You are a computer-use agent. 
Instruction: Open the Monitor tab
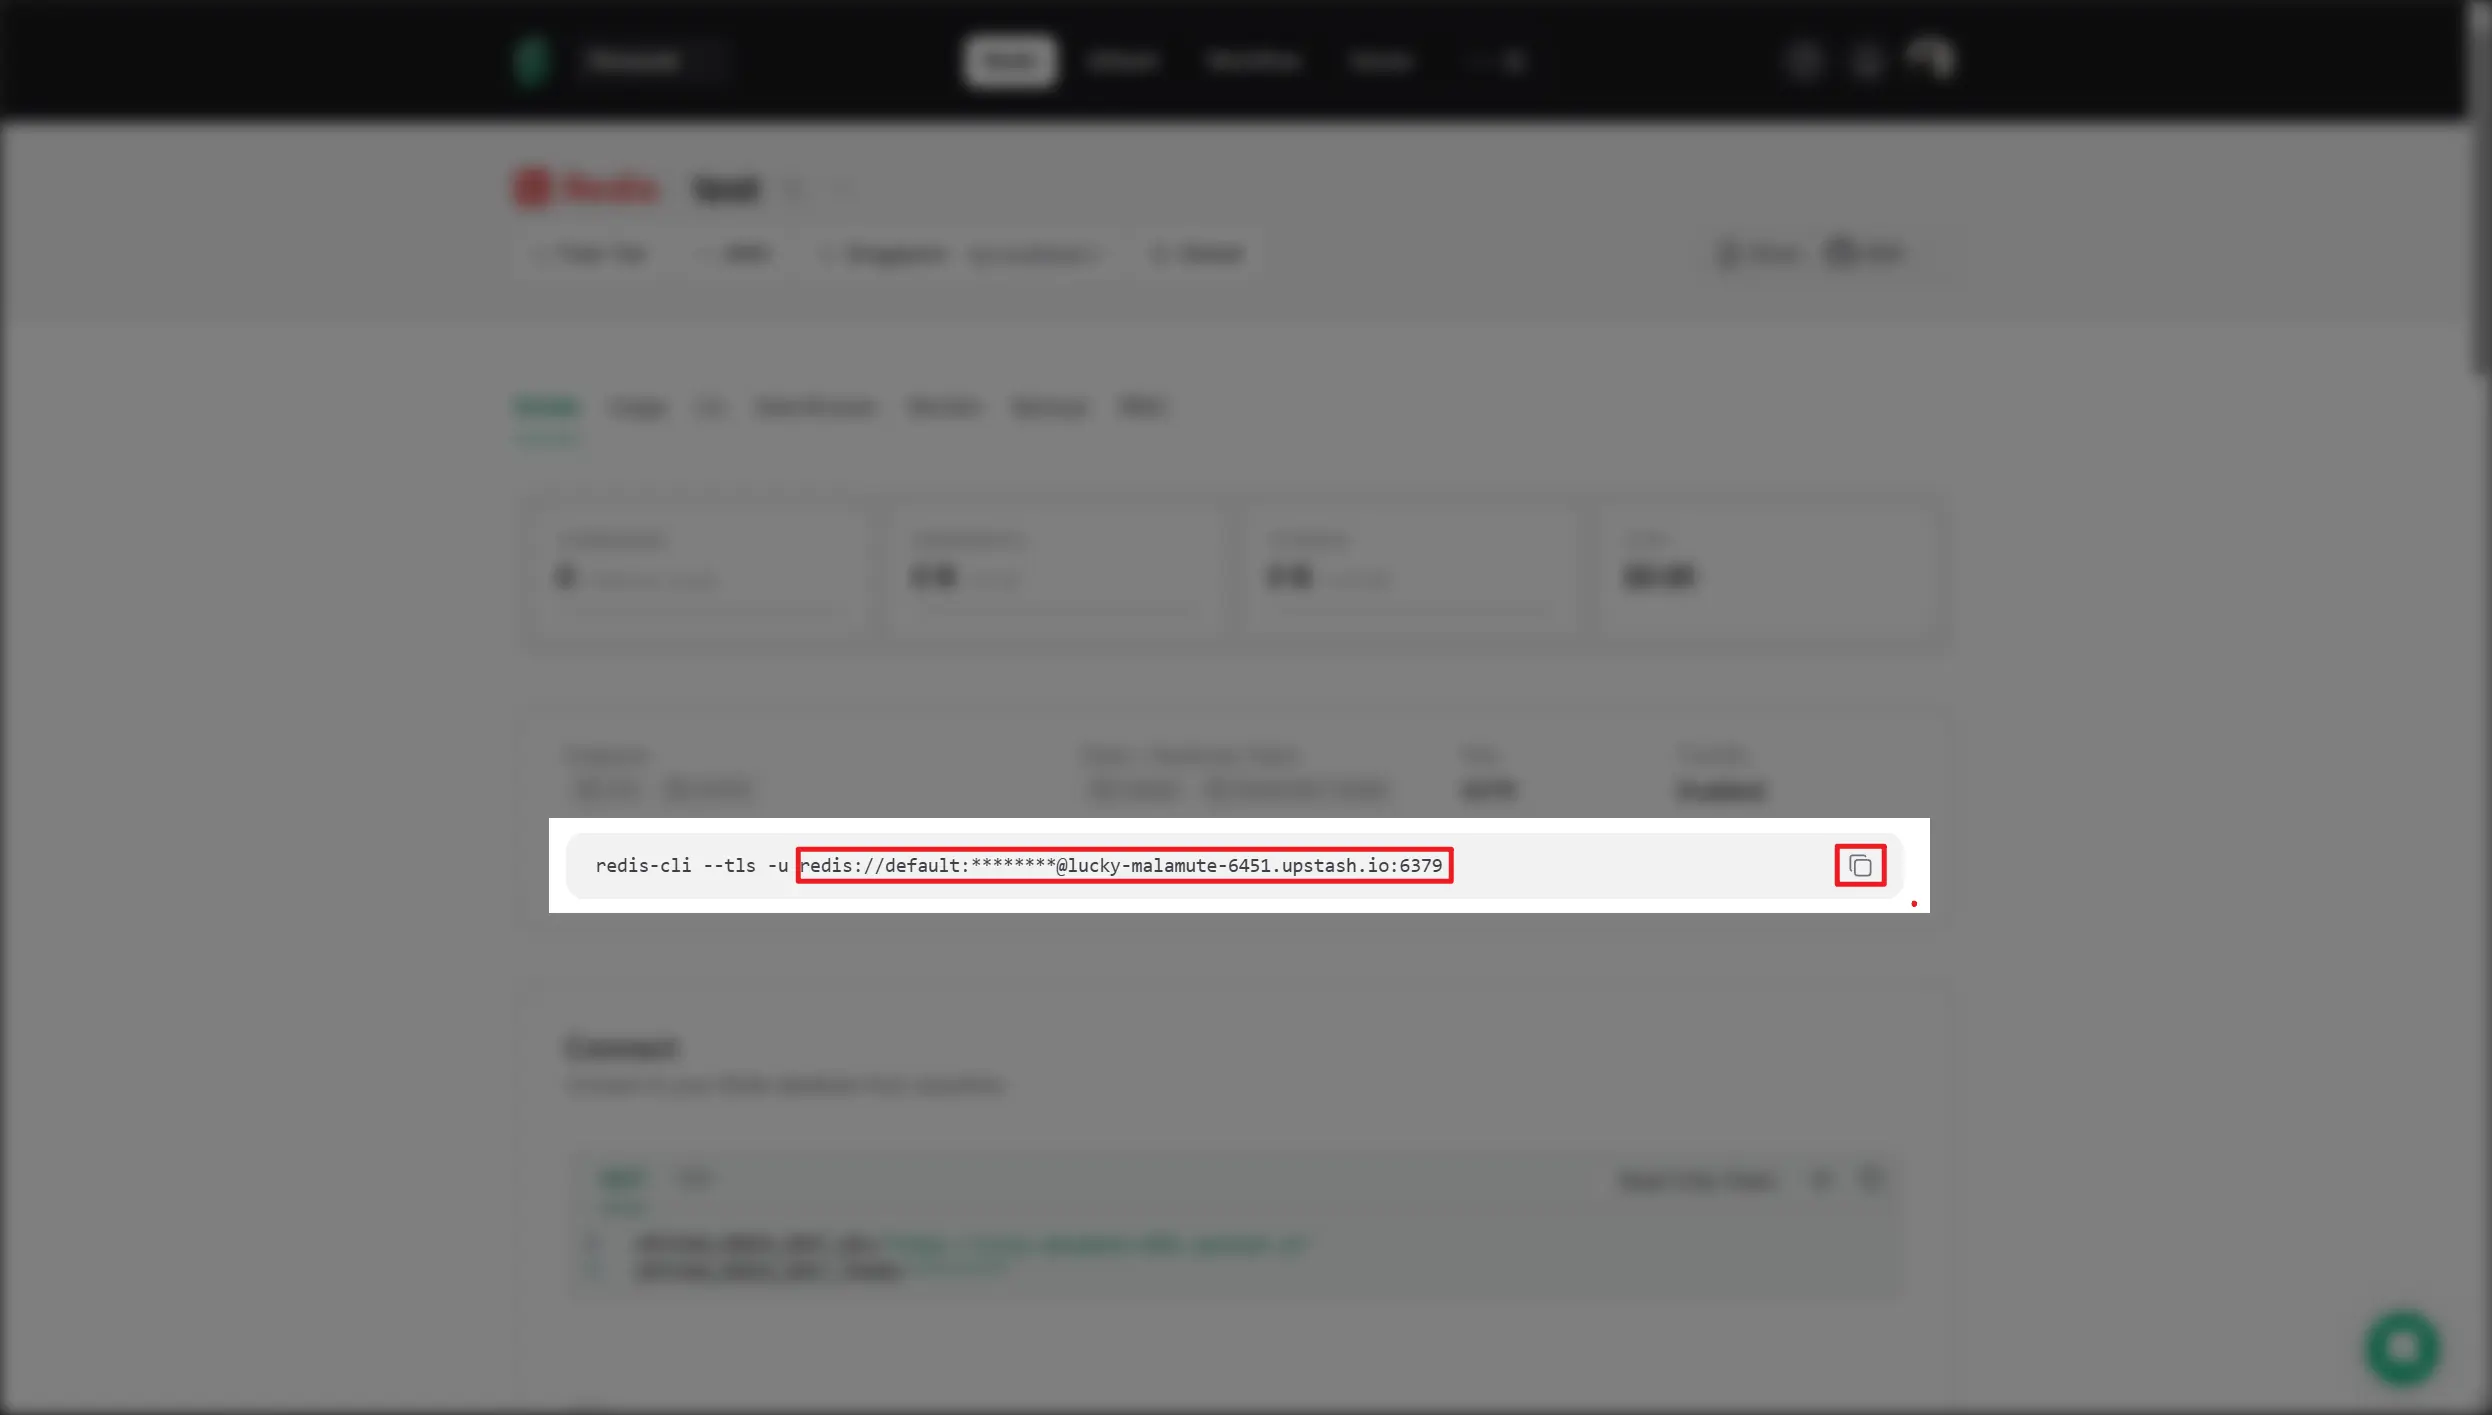pos(944,407)
